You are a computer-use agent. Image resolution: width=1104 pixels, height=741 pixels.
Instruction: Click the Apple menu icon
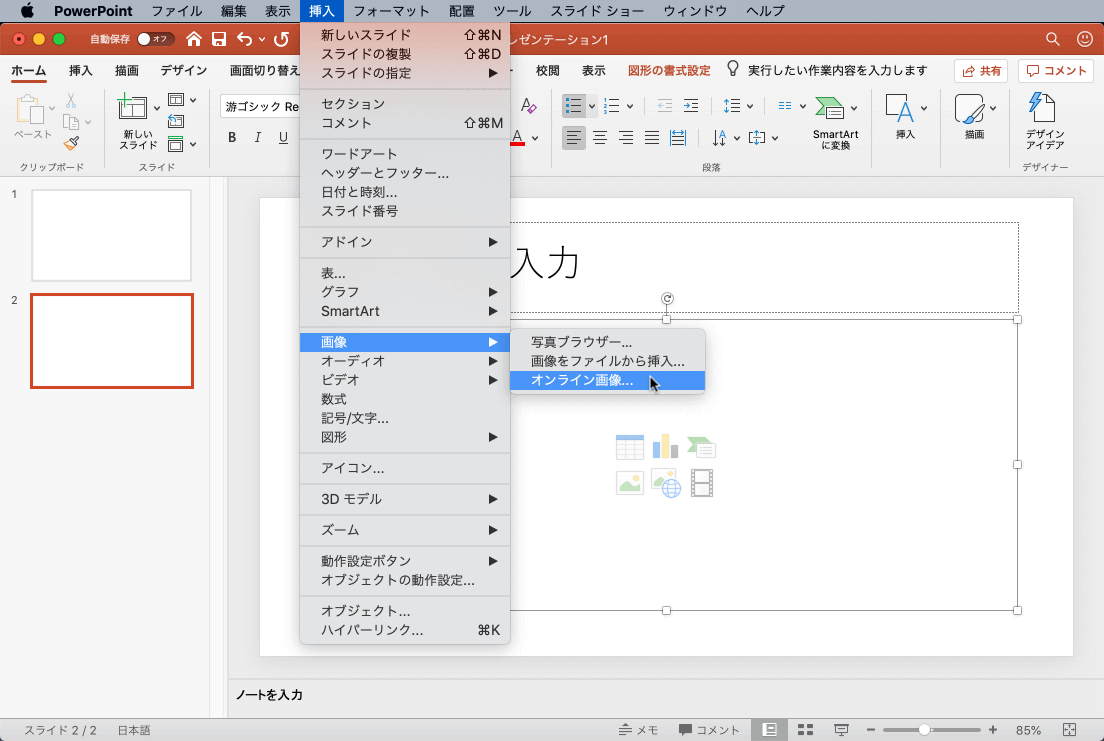point(27,11)
